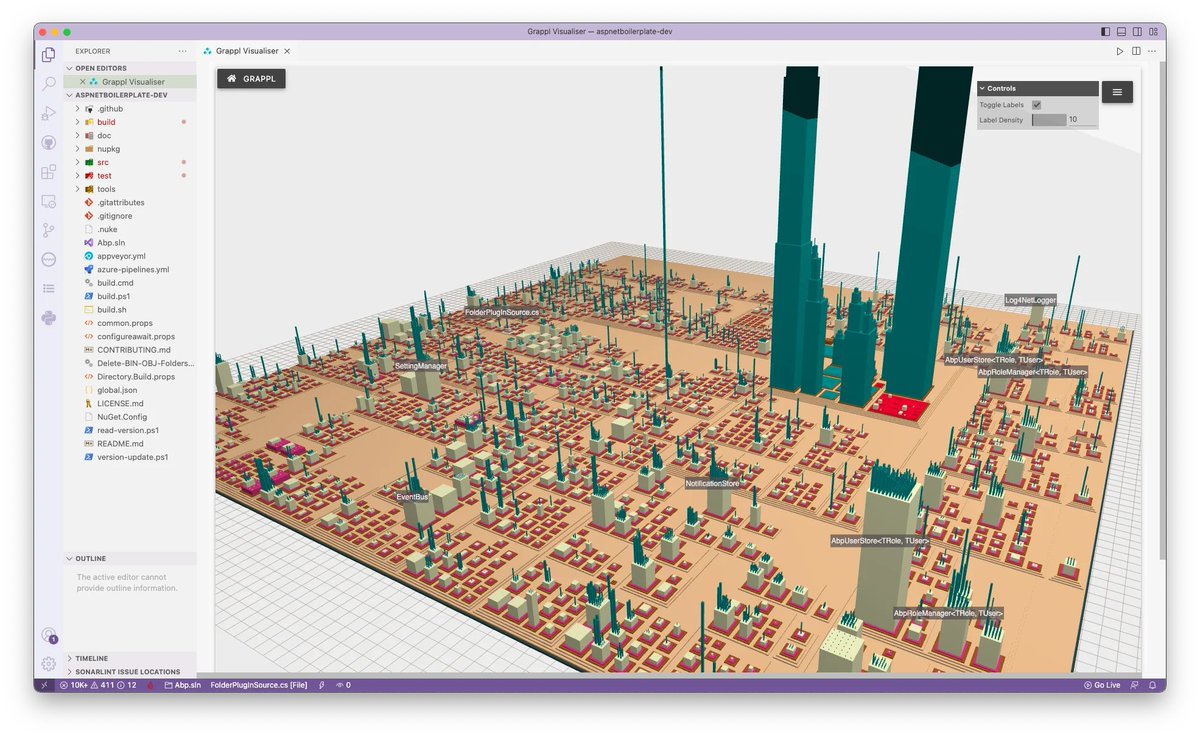
Task: Open azure-pipelines.yml file
Action: [130, 269]
